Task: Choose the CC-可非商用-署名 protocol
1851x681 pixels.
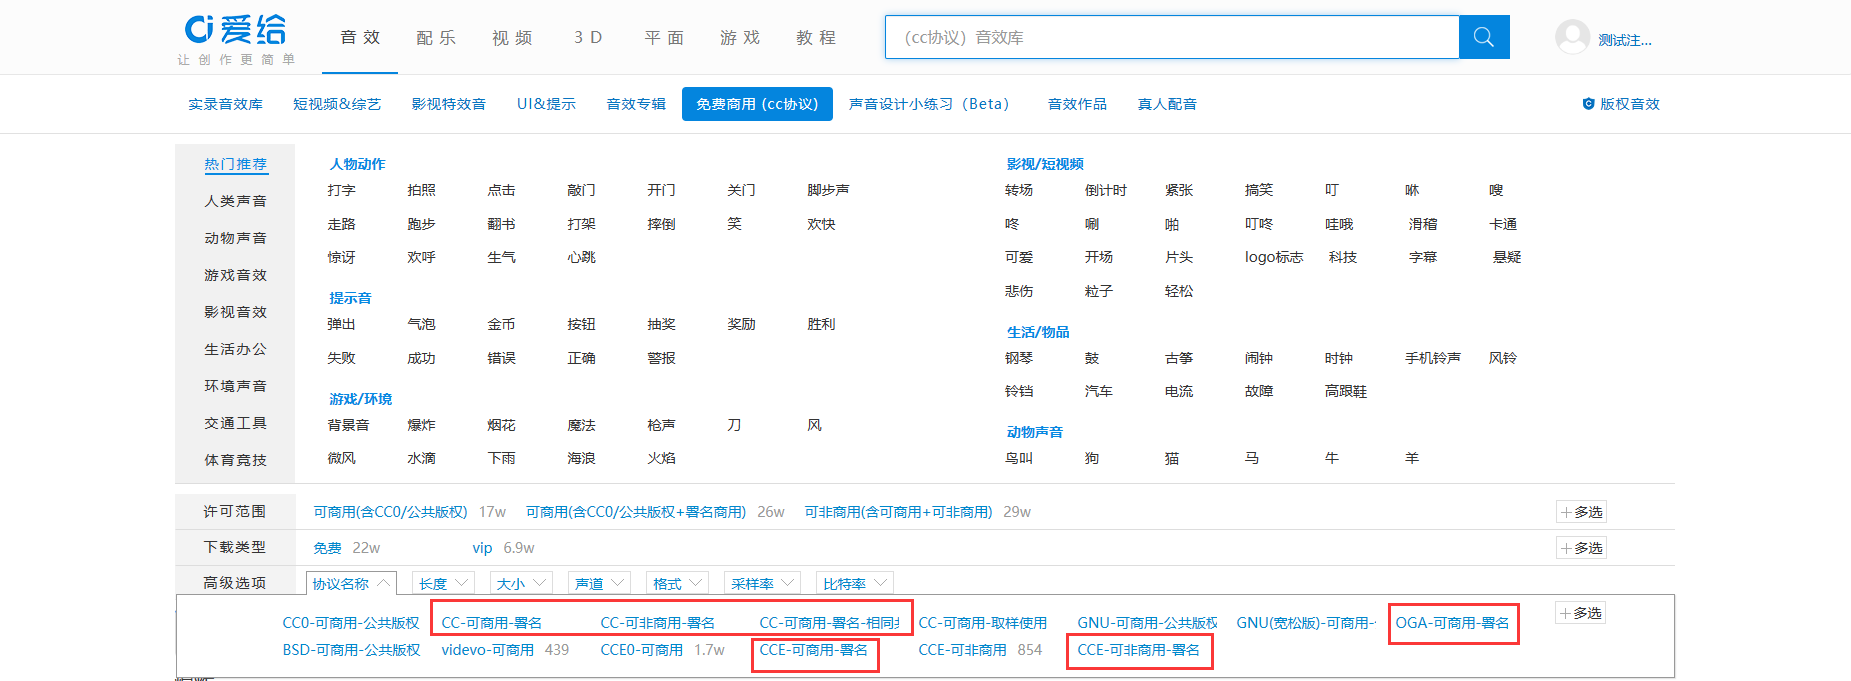Action: pos(657,623)
